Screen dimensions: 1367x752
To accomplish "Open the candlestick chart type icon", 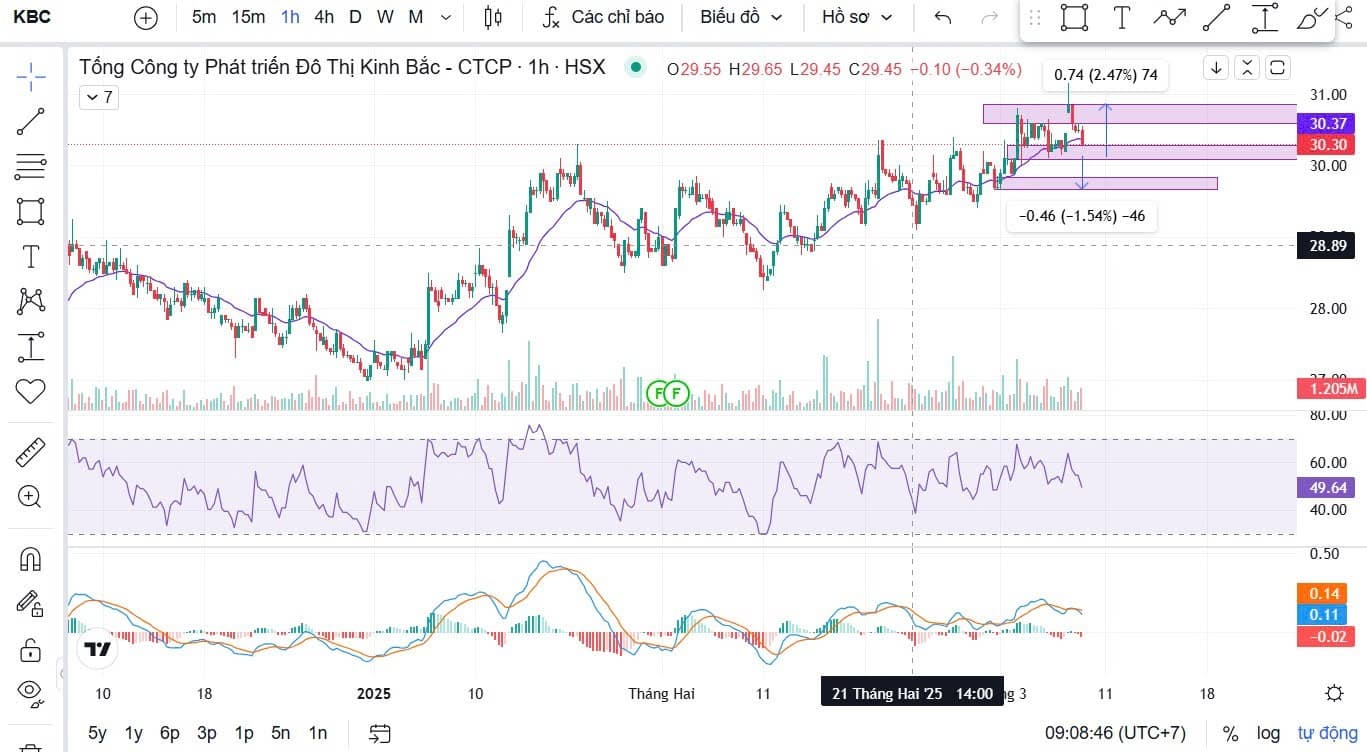I will click(x=492, y=18).
